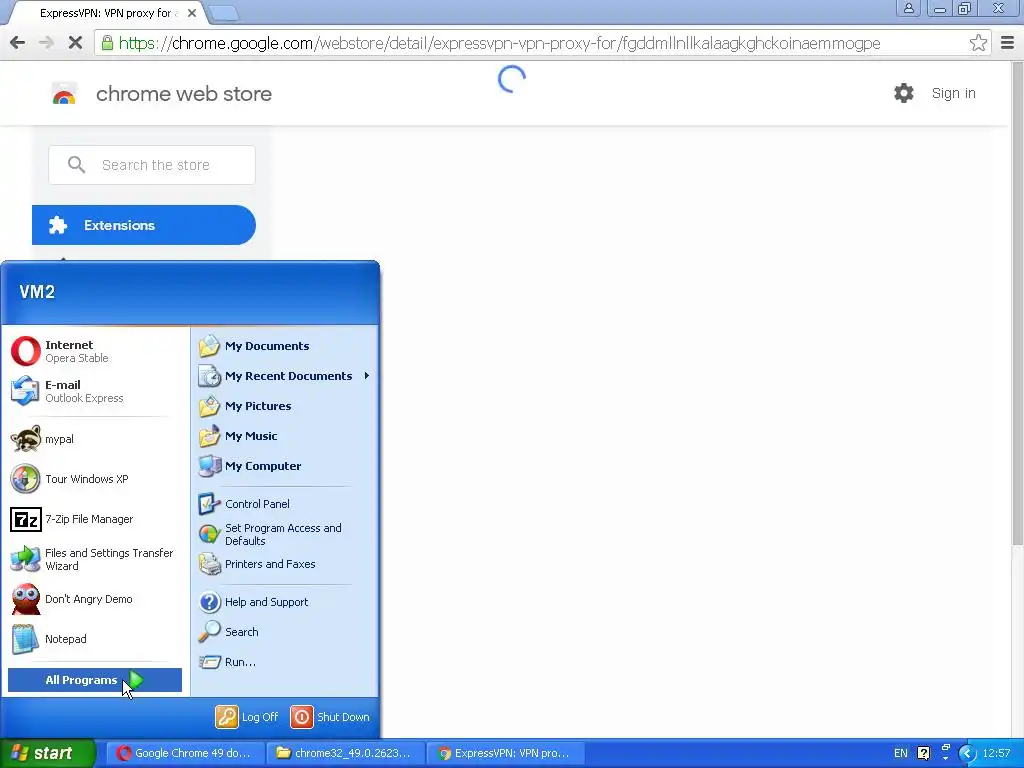Open web store settings gear

904,93
